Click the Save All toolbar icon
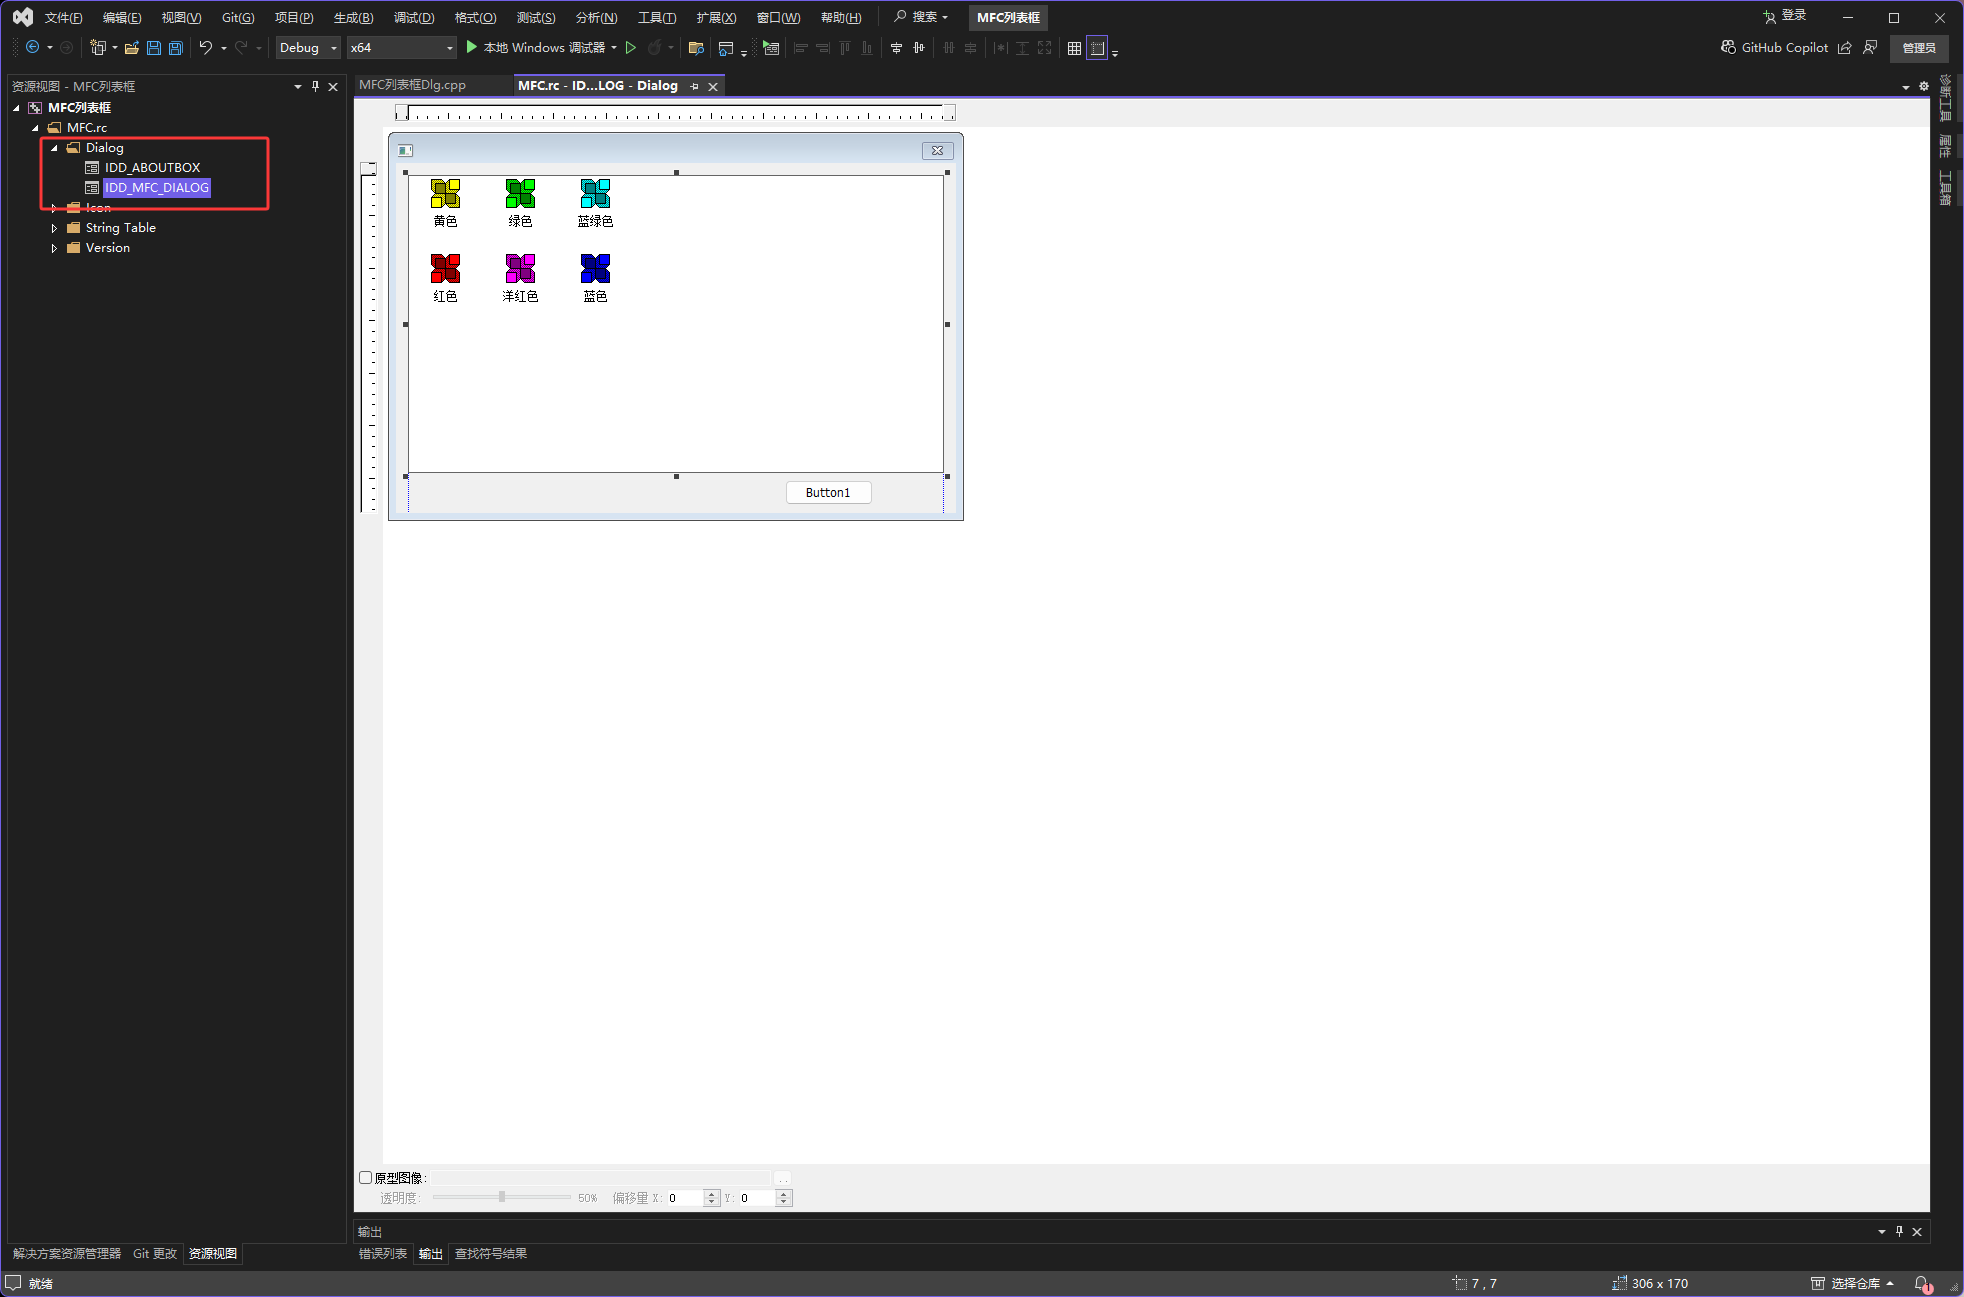 click(176, 48)
